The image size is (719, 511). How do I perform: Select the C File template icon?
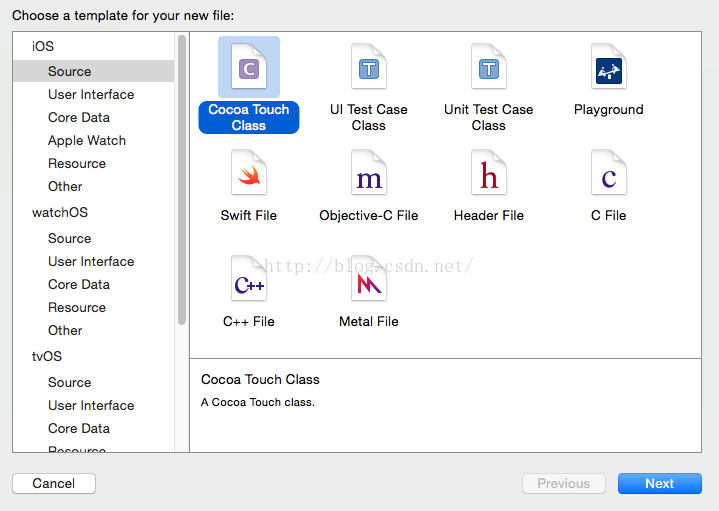pyautogui.click(x=609, y=172)
